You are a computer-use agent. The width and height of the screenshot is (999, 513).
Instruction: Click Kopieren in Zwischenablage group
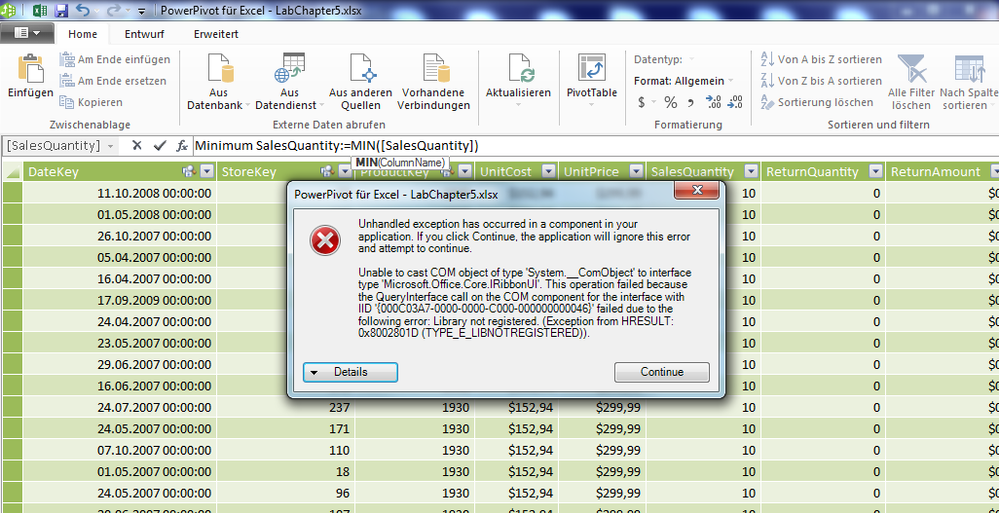pyautogui.click(x=91, y=102)
